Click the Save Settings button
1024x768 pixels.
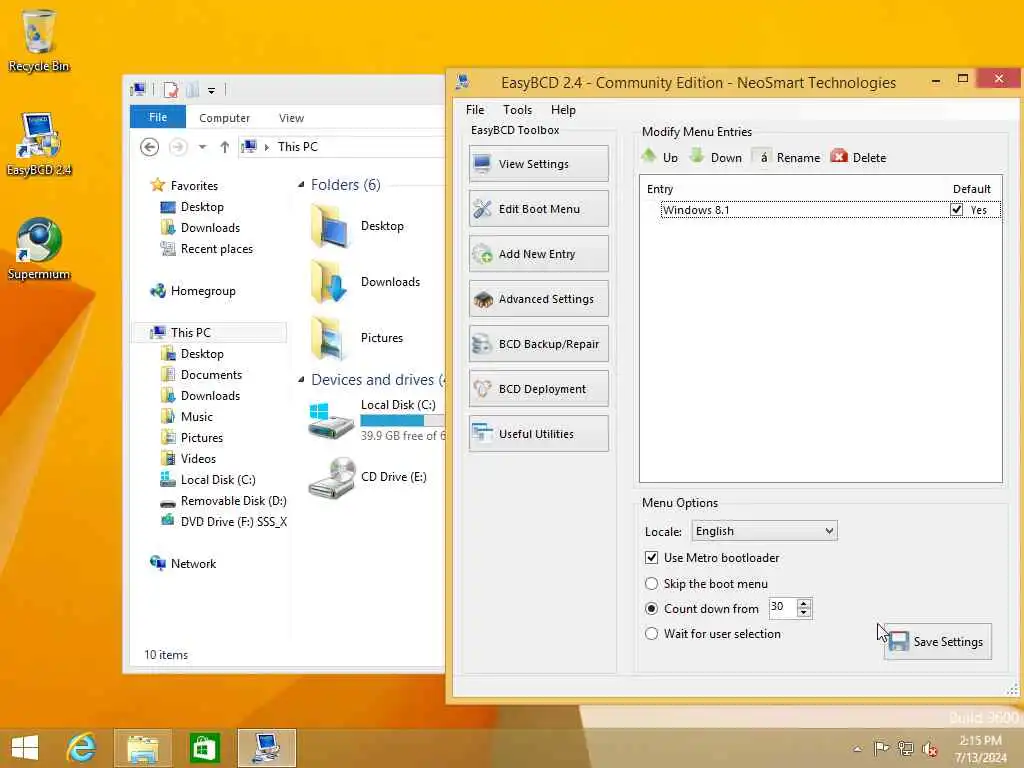[x=938, y=642]
